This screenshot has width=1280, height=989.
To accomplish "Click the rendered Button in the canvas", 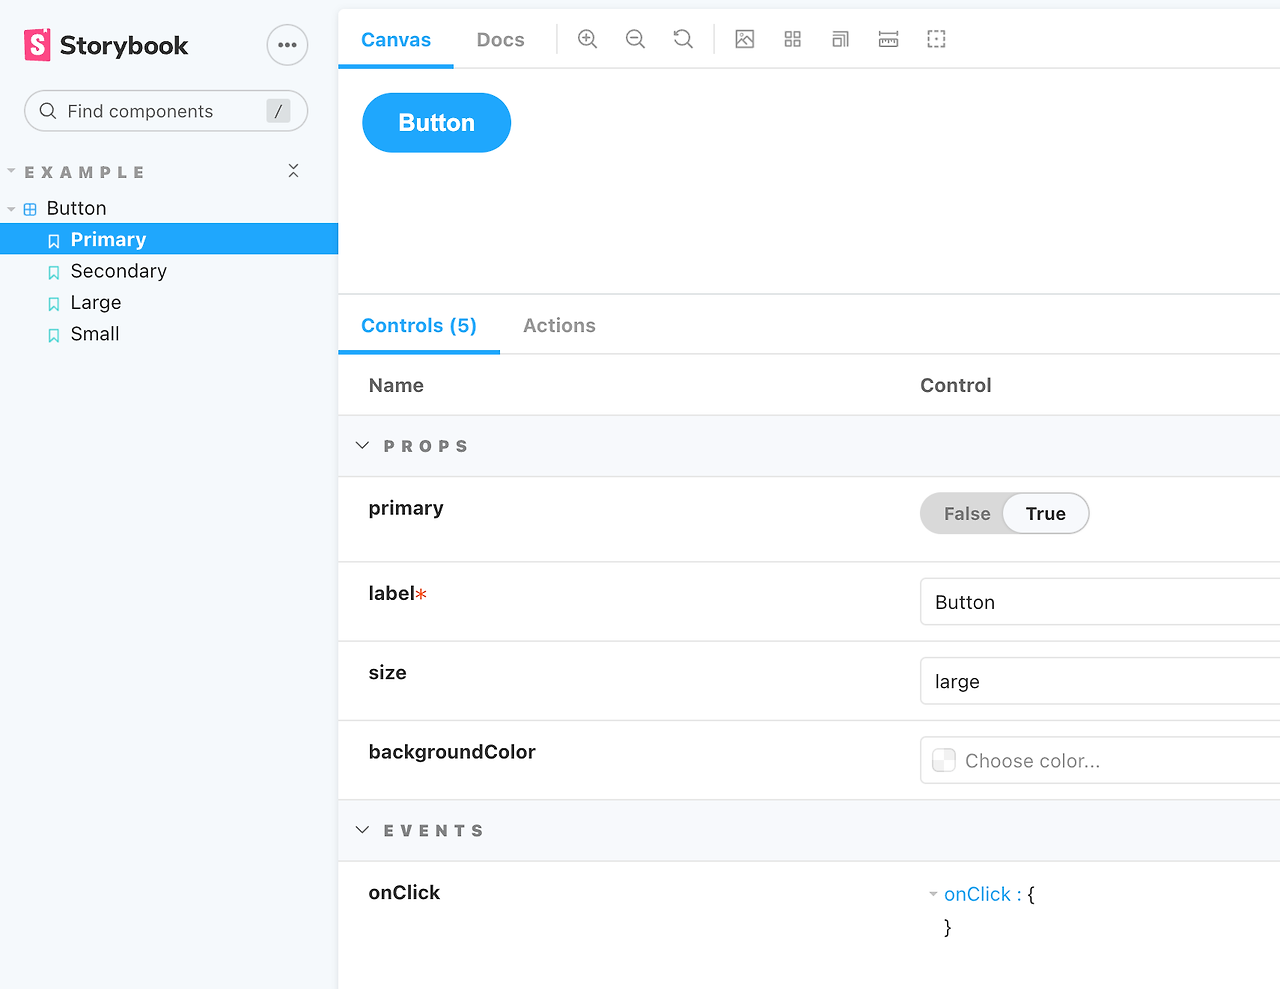I will pos(436,122).
